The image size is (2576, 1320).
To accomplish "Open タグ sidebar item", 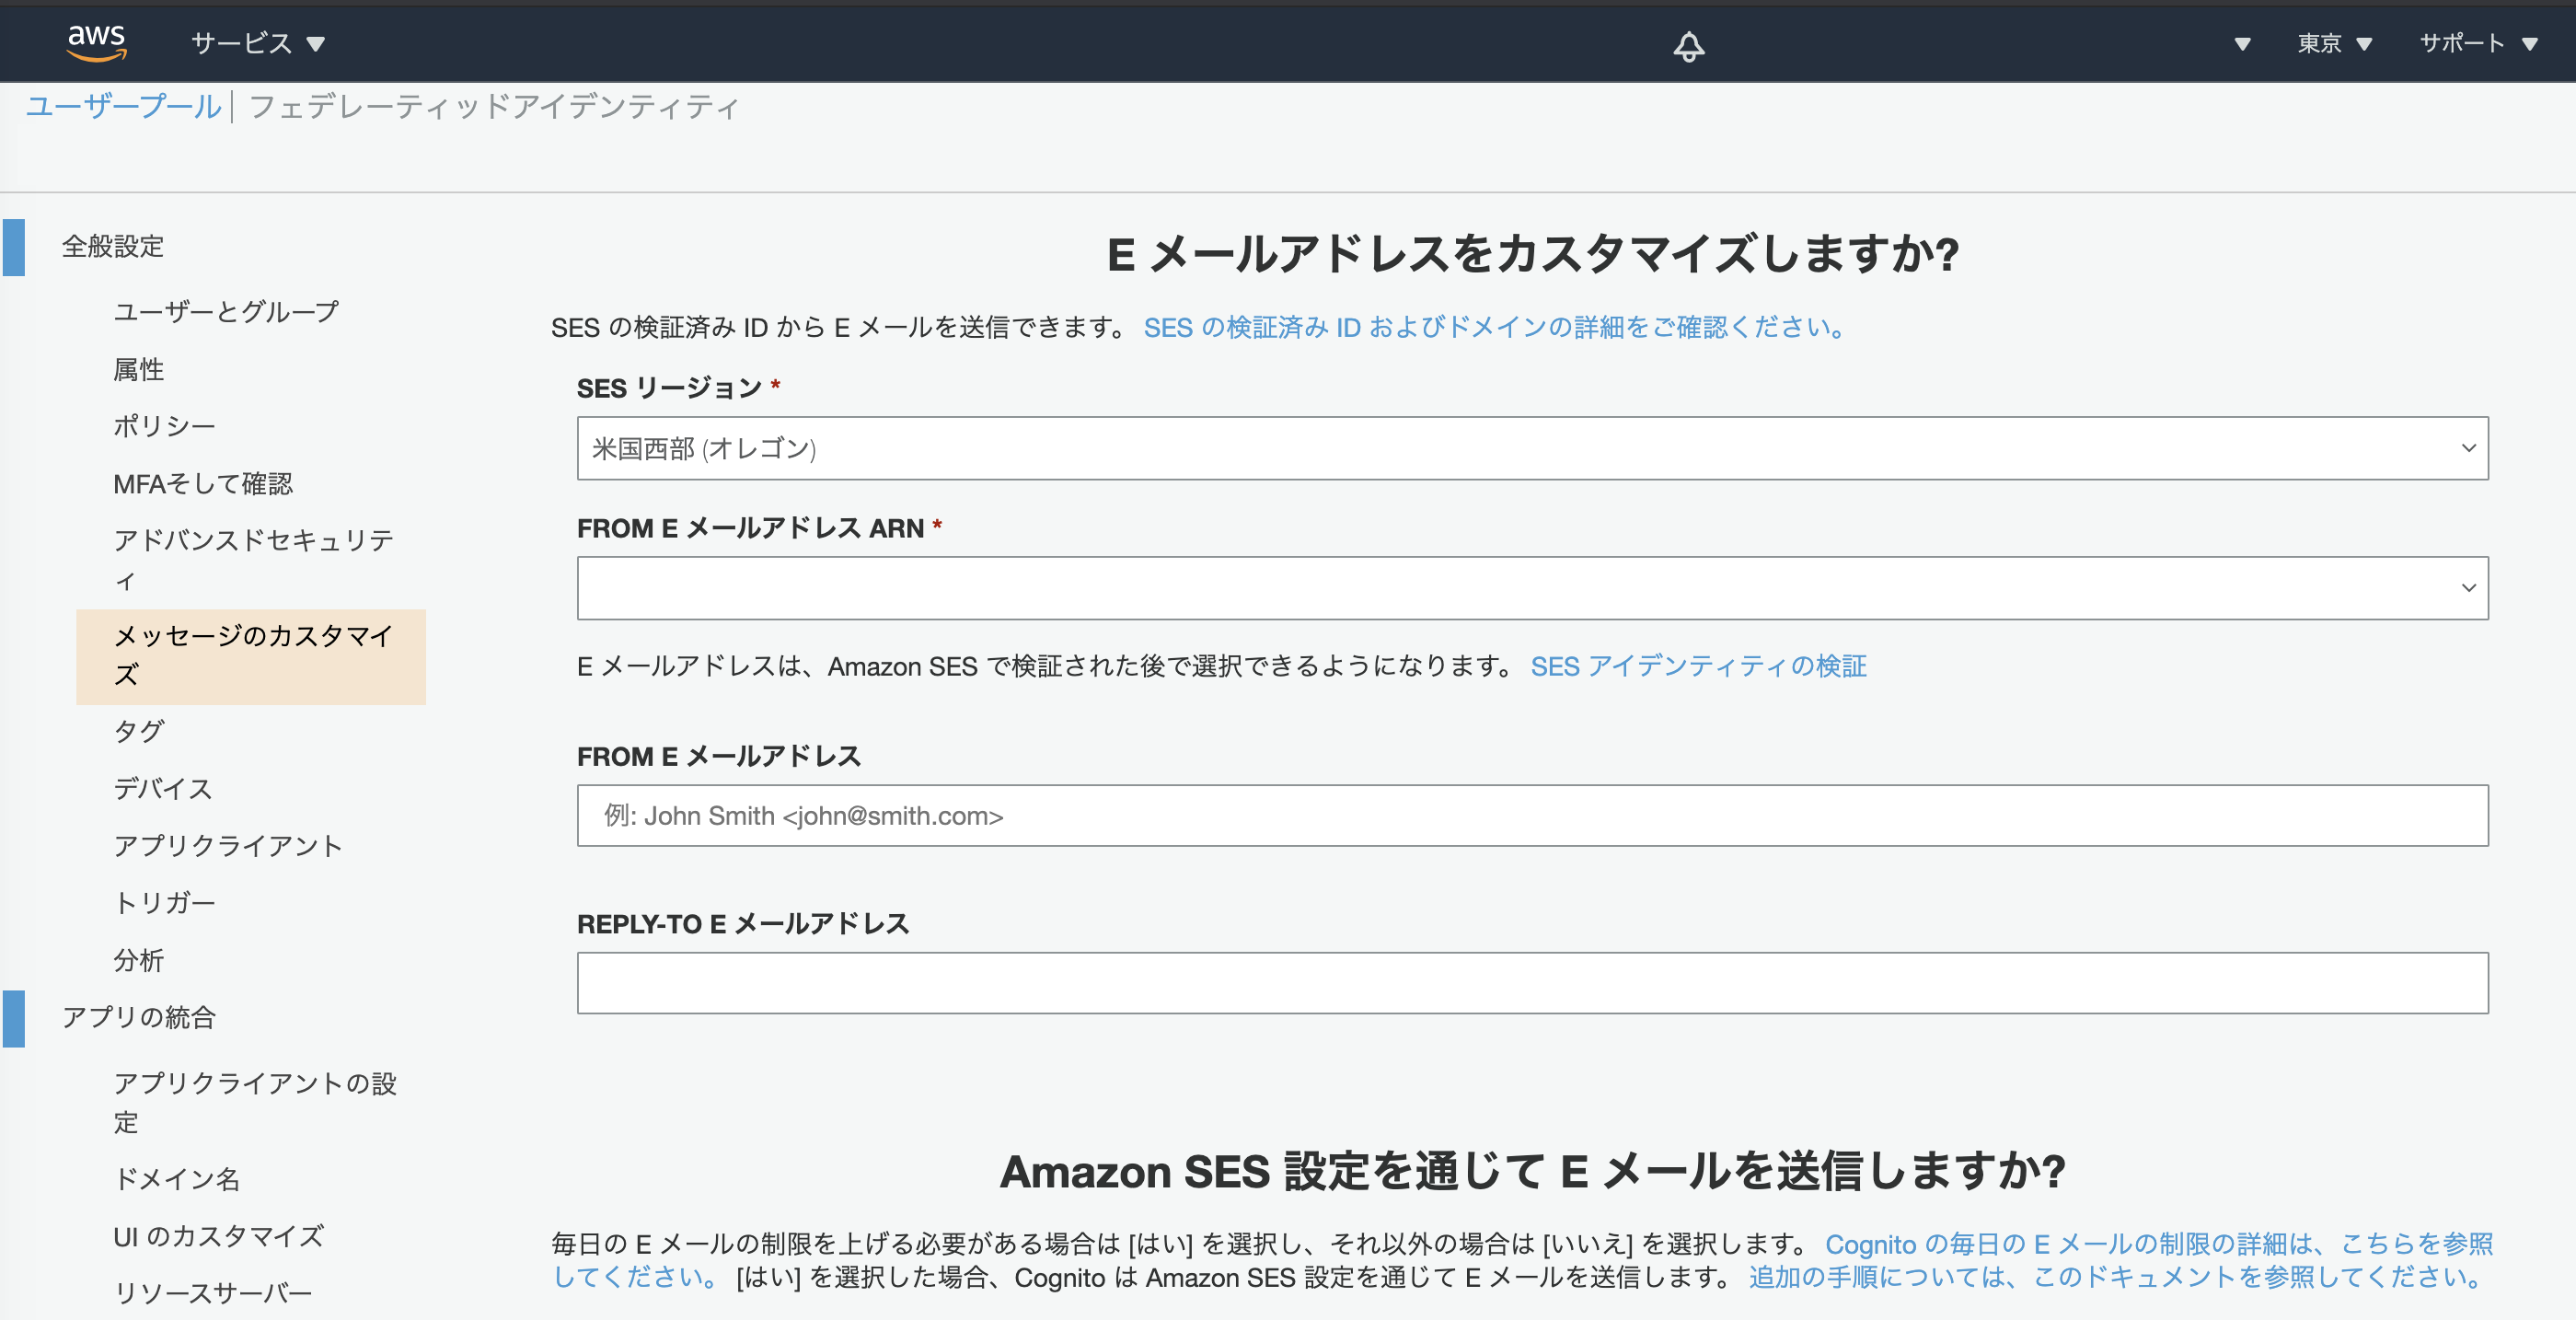I will [x=139, y=731].
